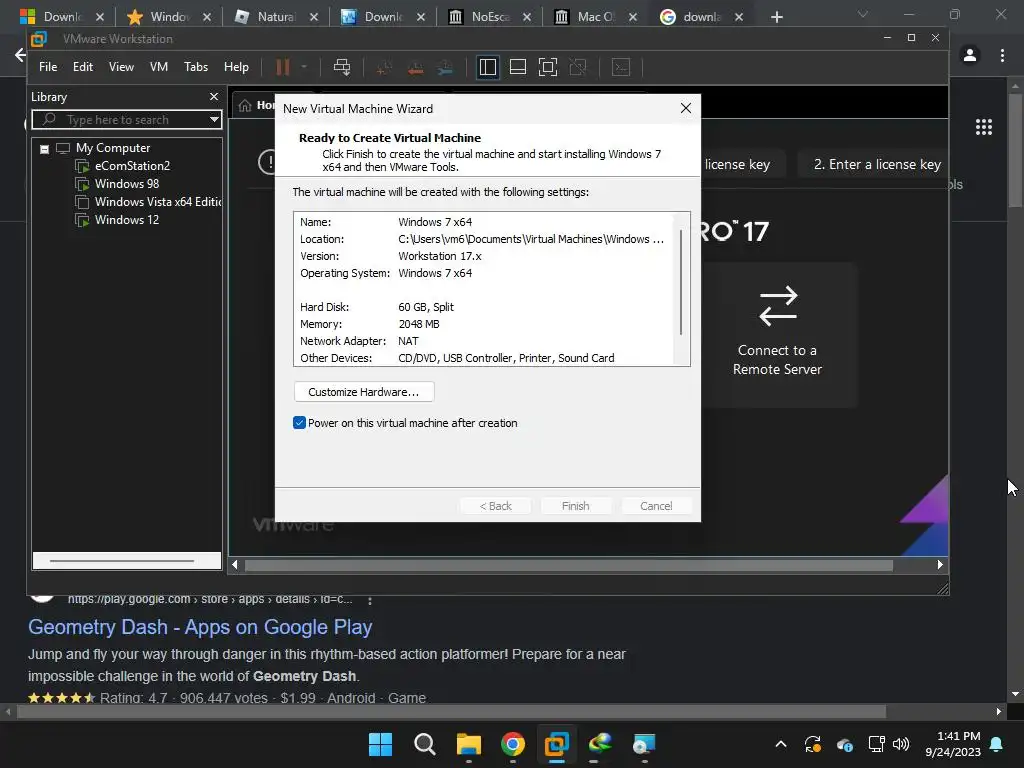Click the send Ctrl+Alt+Del toolbar icon

(342, 67)
